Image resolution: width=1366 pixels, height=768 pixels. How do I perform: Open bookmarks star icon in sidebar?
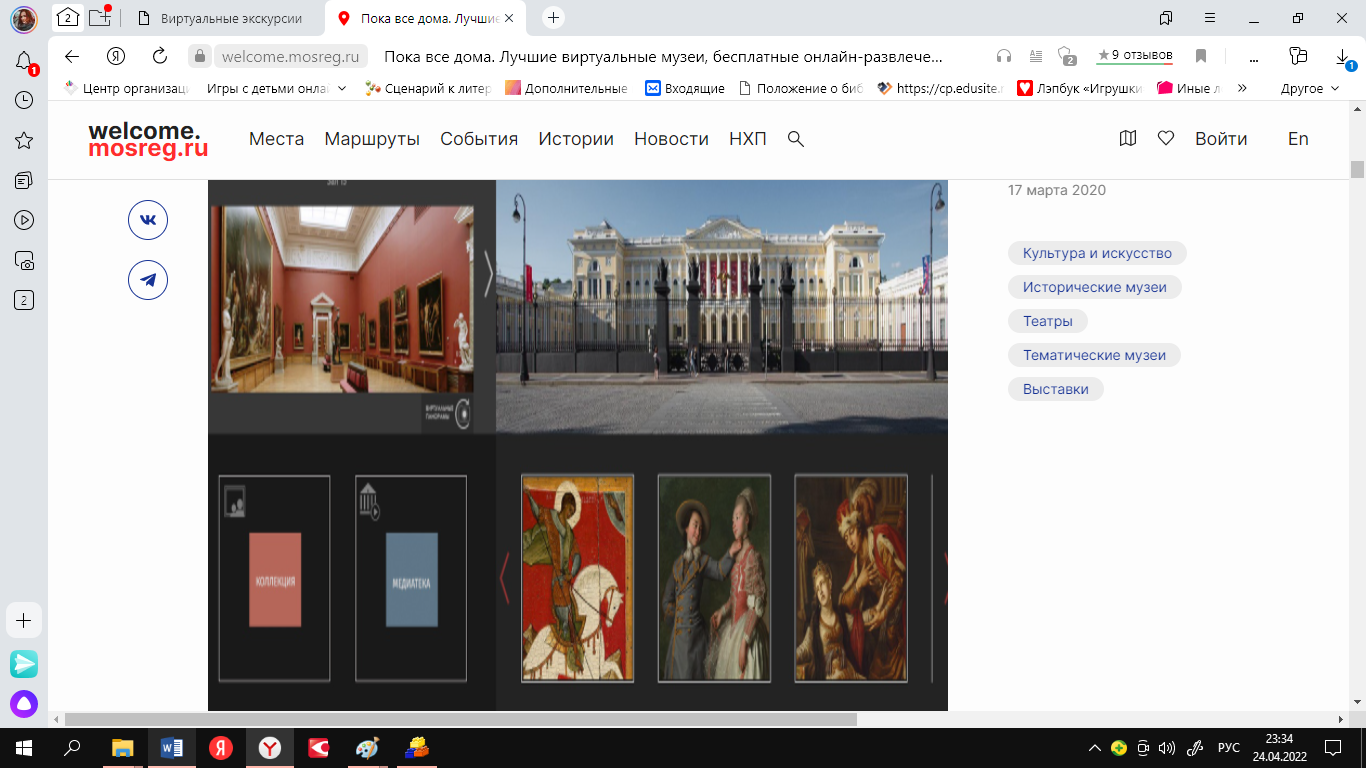click(24, 140)
